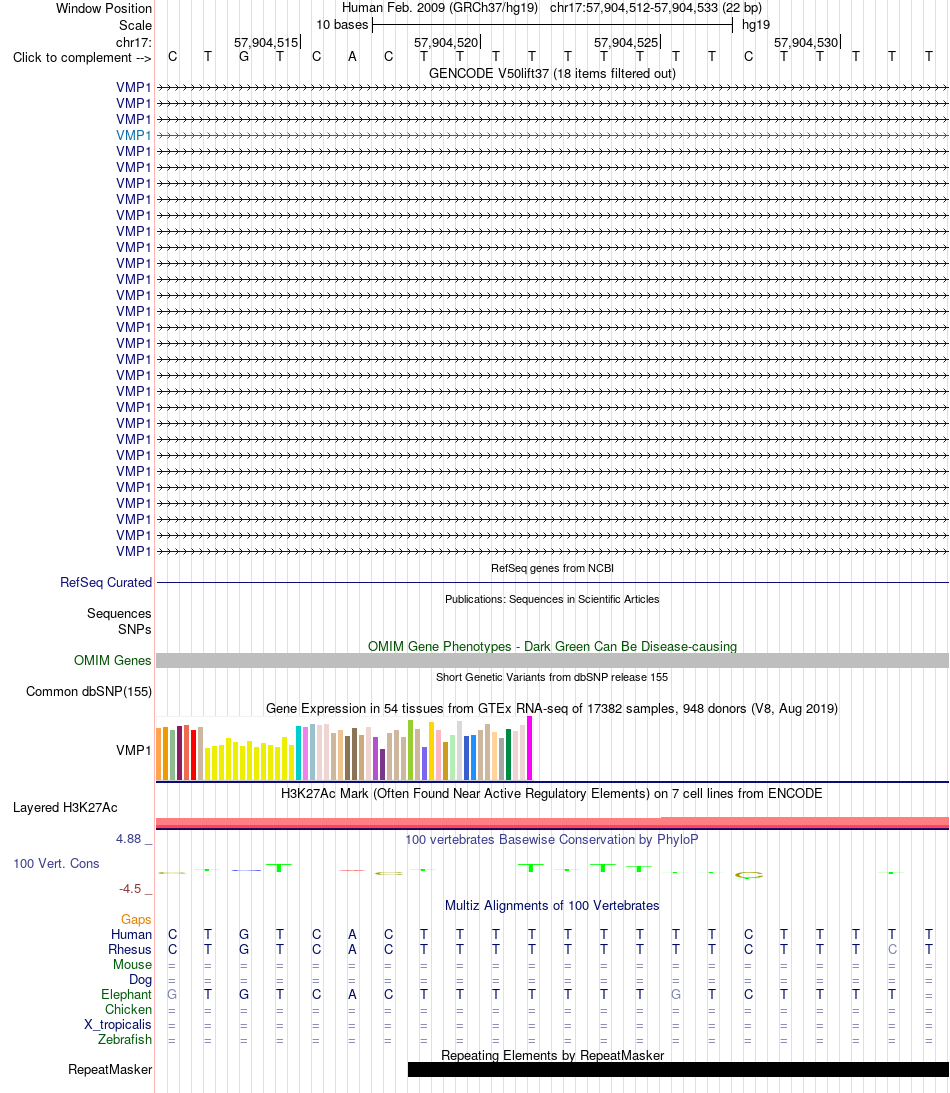Click the gray OMIM Genes bar
The width and height of the screenshot is (950, 1093).
click(552, 661)
